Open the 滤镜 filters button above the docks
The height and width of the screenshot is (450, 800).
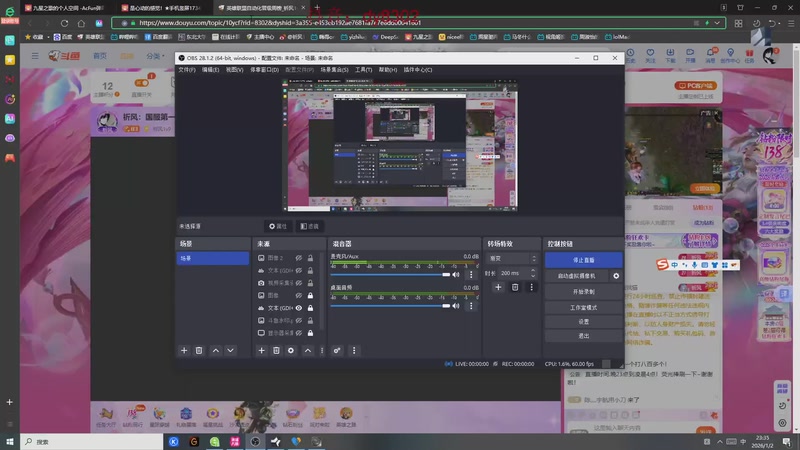tap(309, 226)
